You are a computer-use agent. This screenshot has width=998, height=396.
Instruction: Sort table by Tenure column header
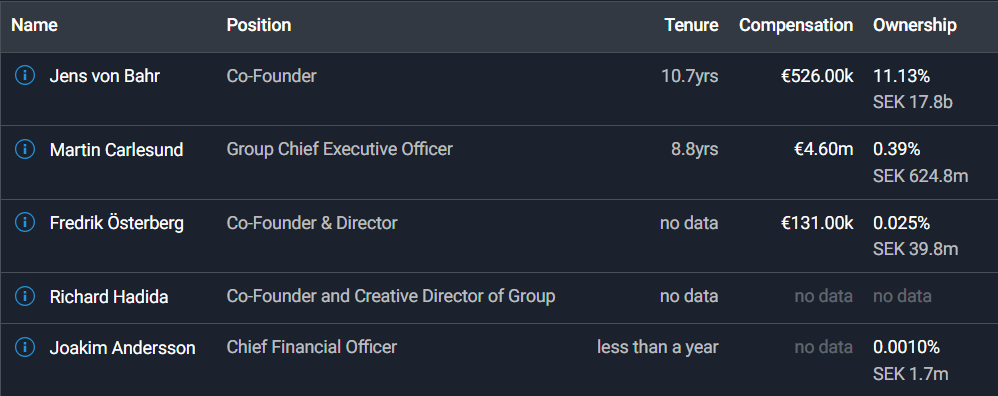pos(691,25)
